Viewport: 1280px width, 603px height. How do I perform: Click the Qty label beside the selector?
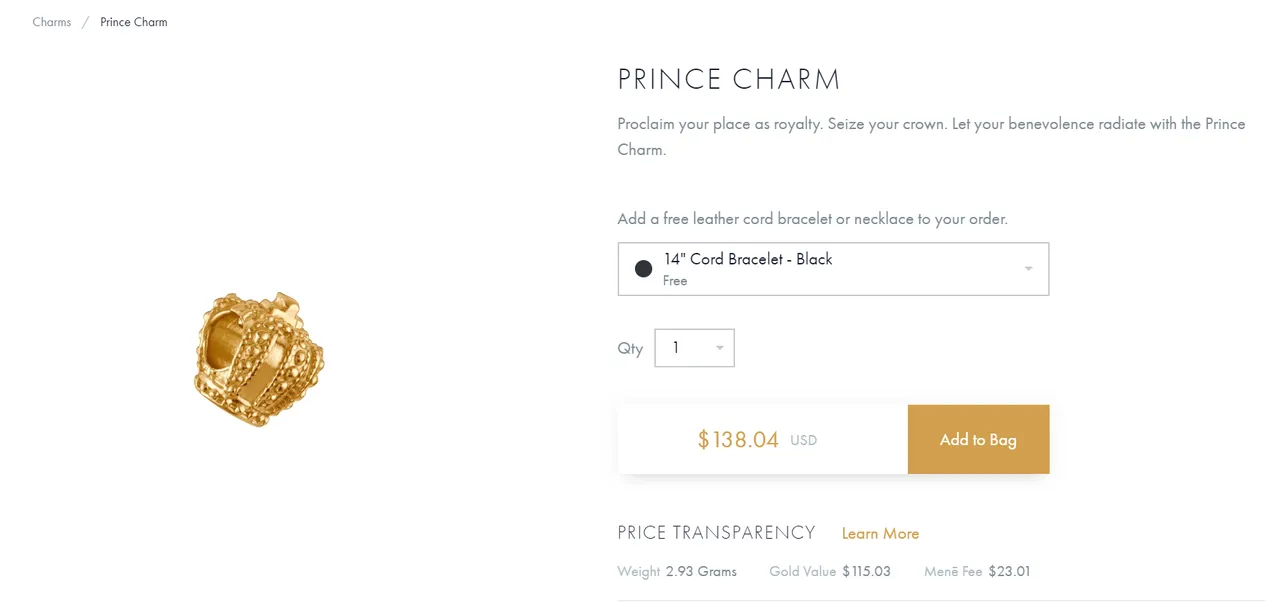[x=630, y=349]
